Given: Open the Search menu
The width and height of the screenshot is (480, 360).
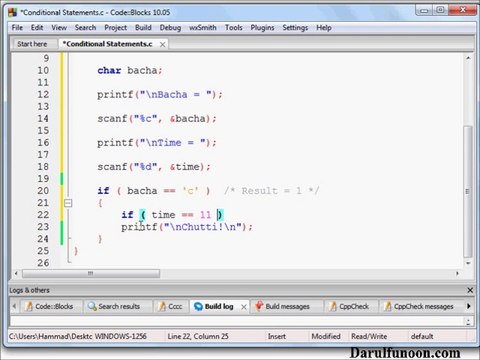Looking at the screenshot, I should point(85,28).
